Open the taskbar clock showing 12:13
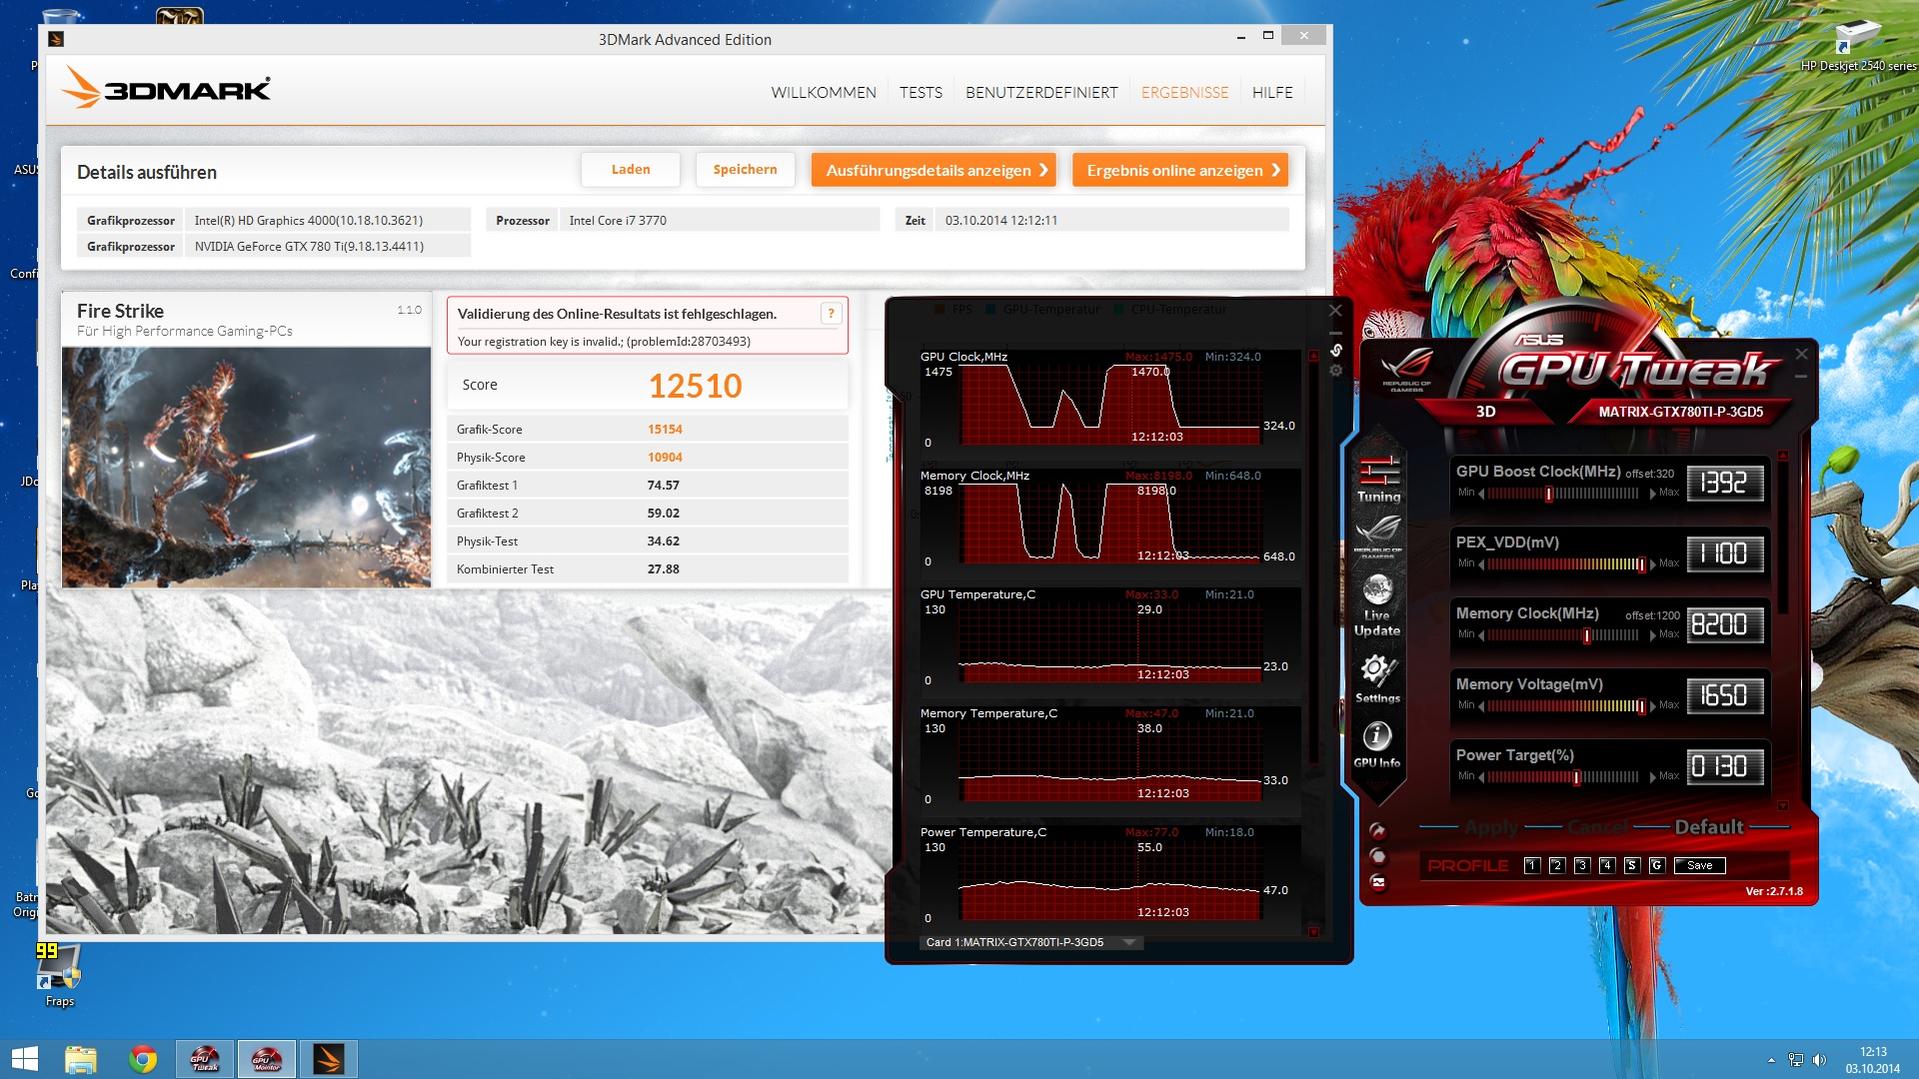Viewport: 1919px width, 1079px height. 1873,1059
